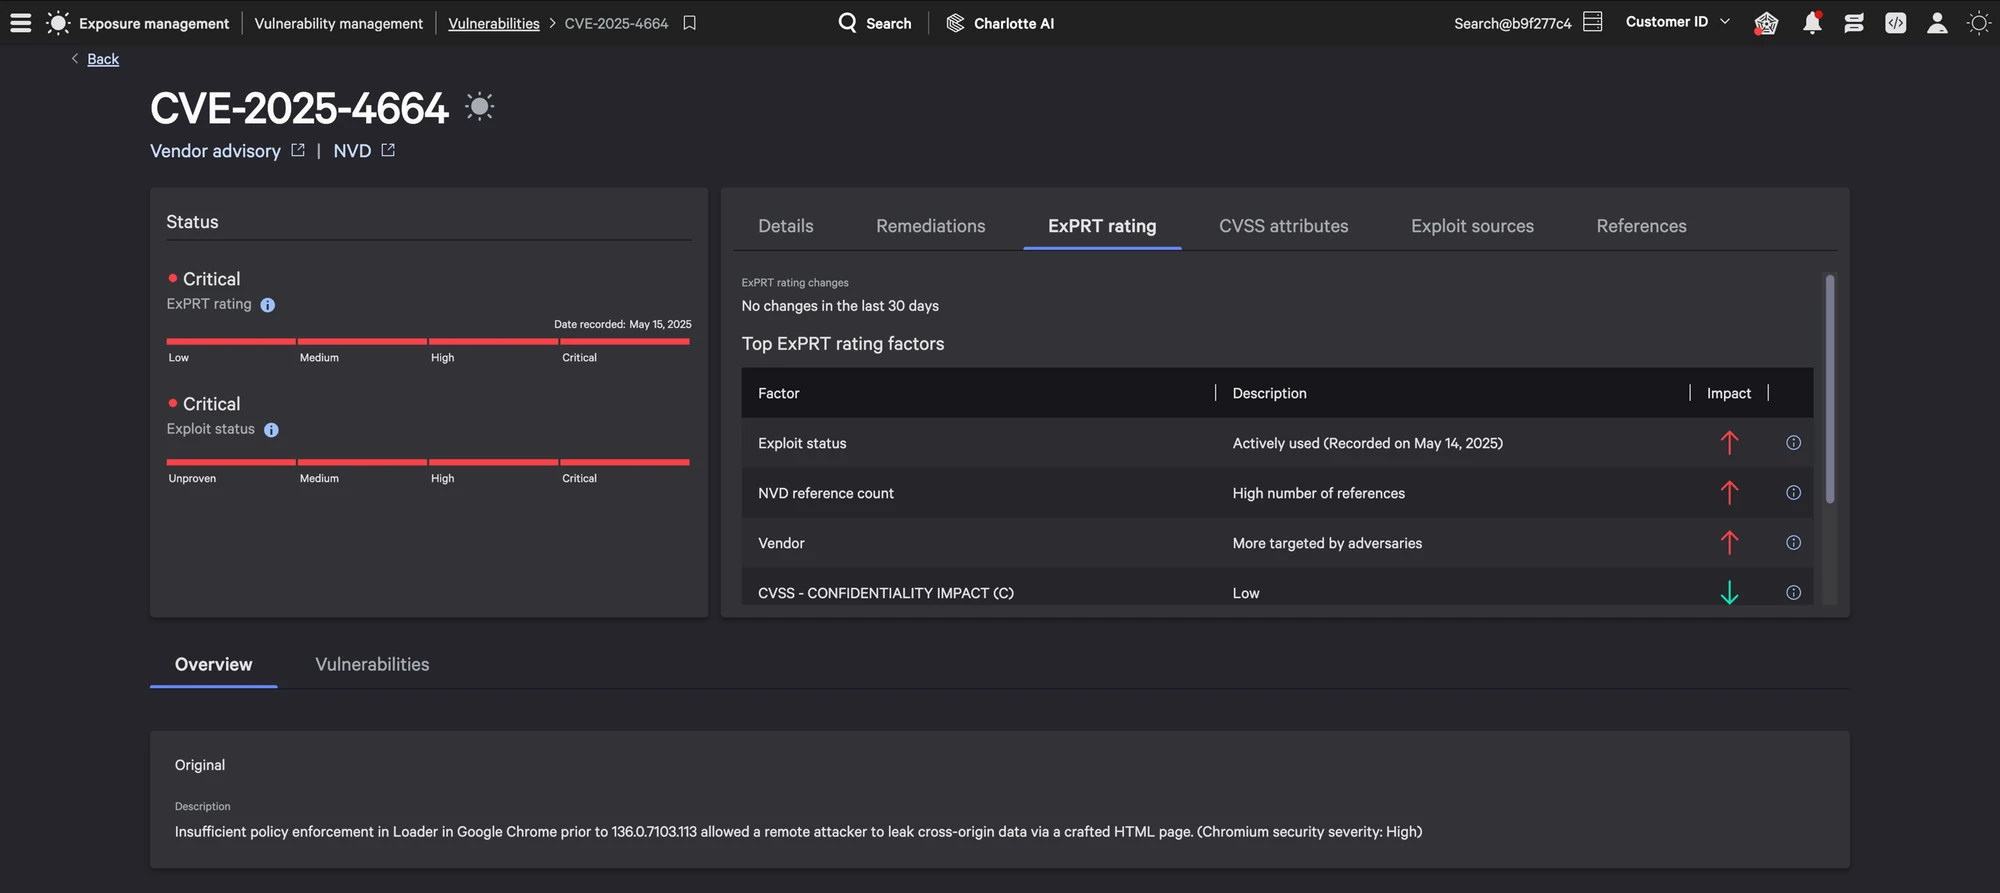Open NVD external link icon
The image size is (2000, 893).
[388, 150]
